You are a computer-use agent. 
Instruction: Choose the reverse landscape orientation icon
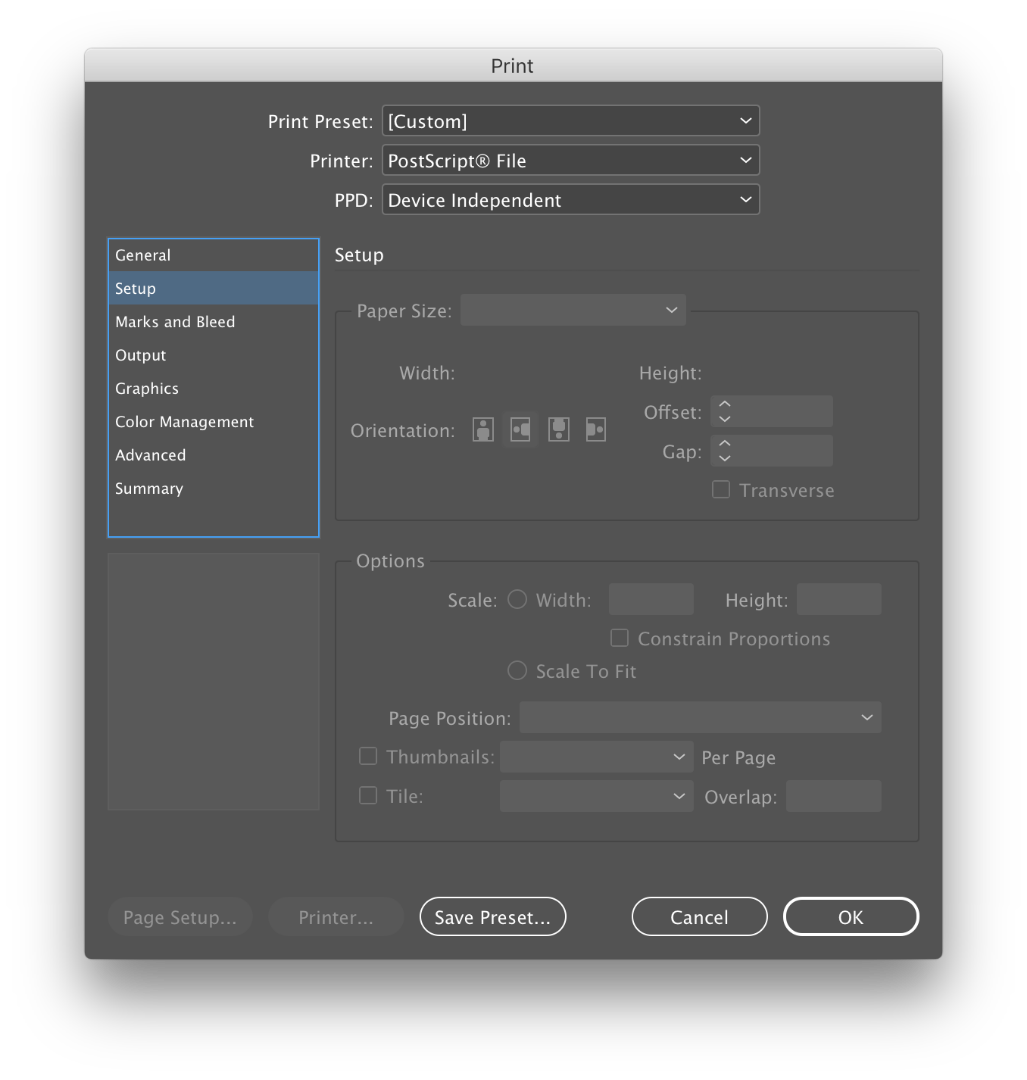(x=596, y=430)
